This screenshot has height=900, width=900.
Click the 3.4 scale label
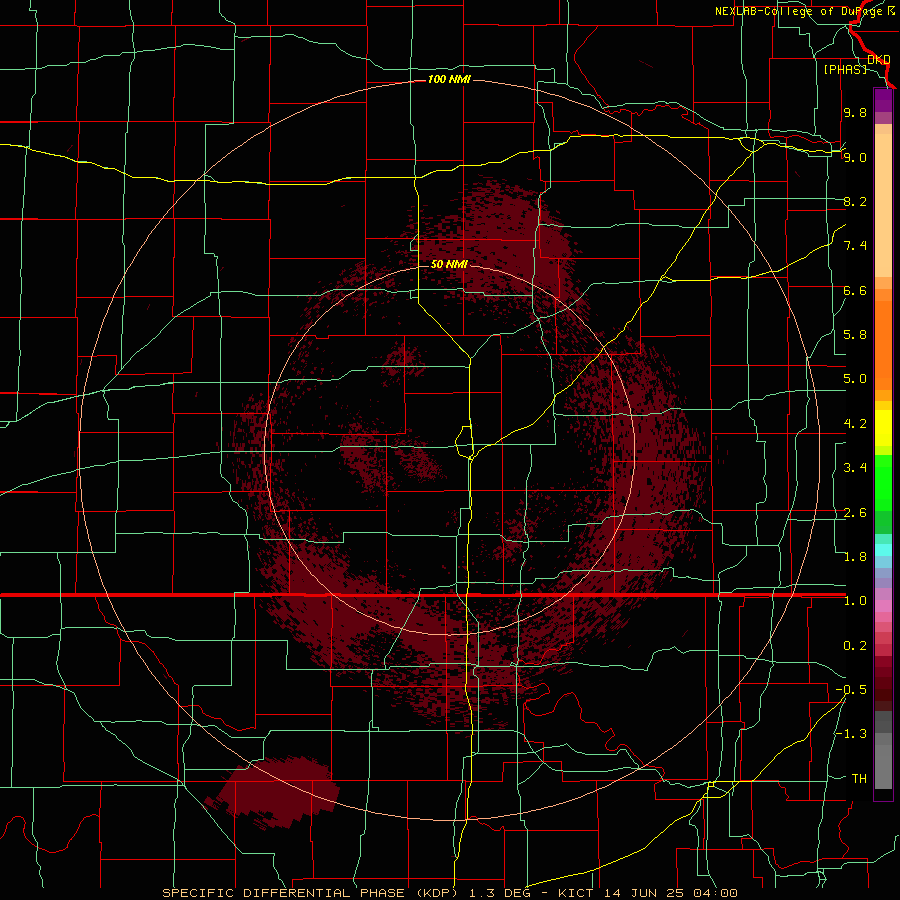click(x=855, y=468)
